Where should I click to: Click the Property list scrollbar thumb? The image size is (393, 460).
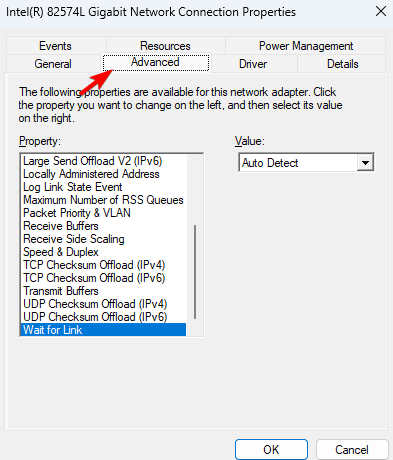195,272
